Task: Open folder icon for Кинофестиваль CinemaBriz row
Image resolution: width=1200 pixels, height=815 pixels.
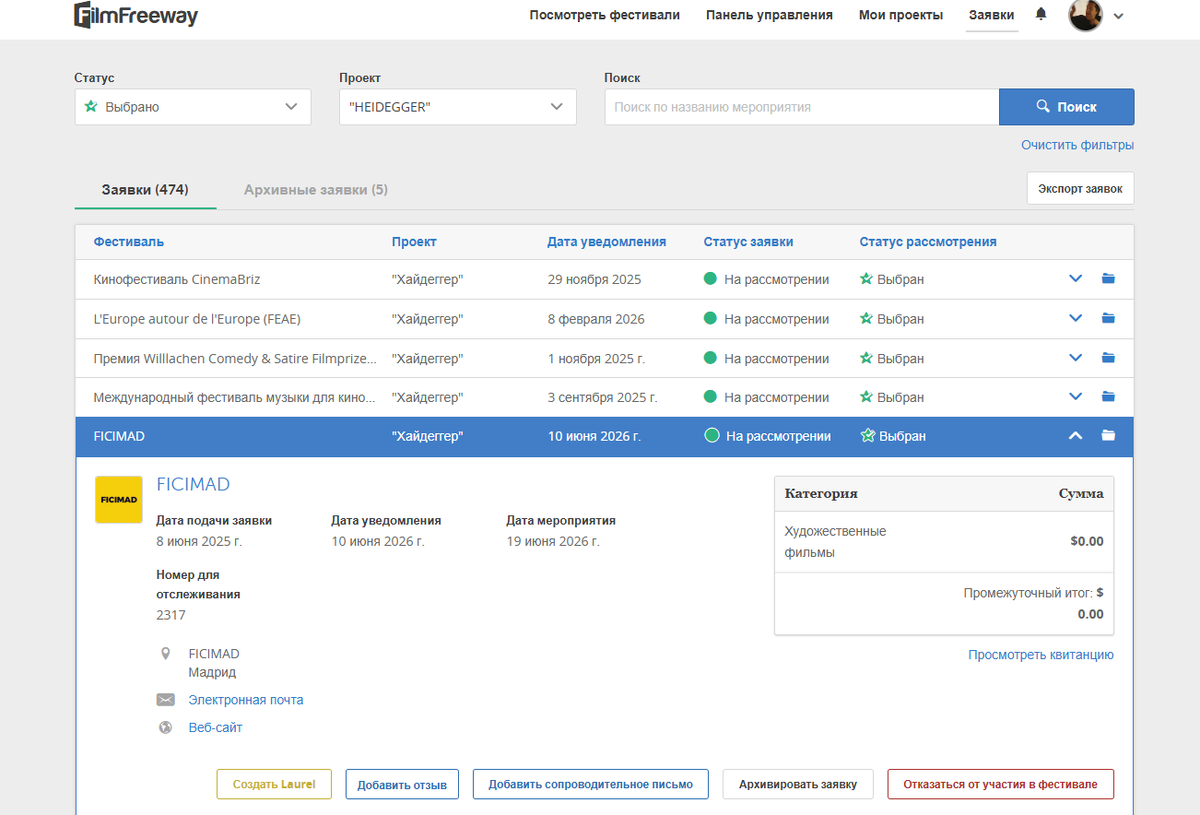Action: (1108, 279)
